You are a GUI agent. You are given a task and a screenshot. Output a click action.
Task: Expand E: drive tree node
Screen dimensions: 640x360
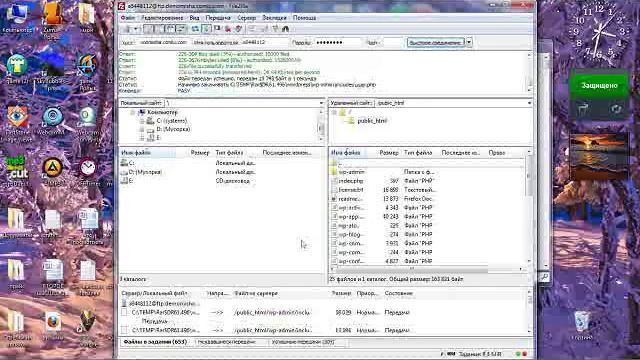click(142, 138)
